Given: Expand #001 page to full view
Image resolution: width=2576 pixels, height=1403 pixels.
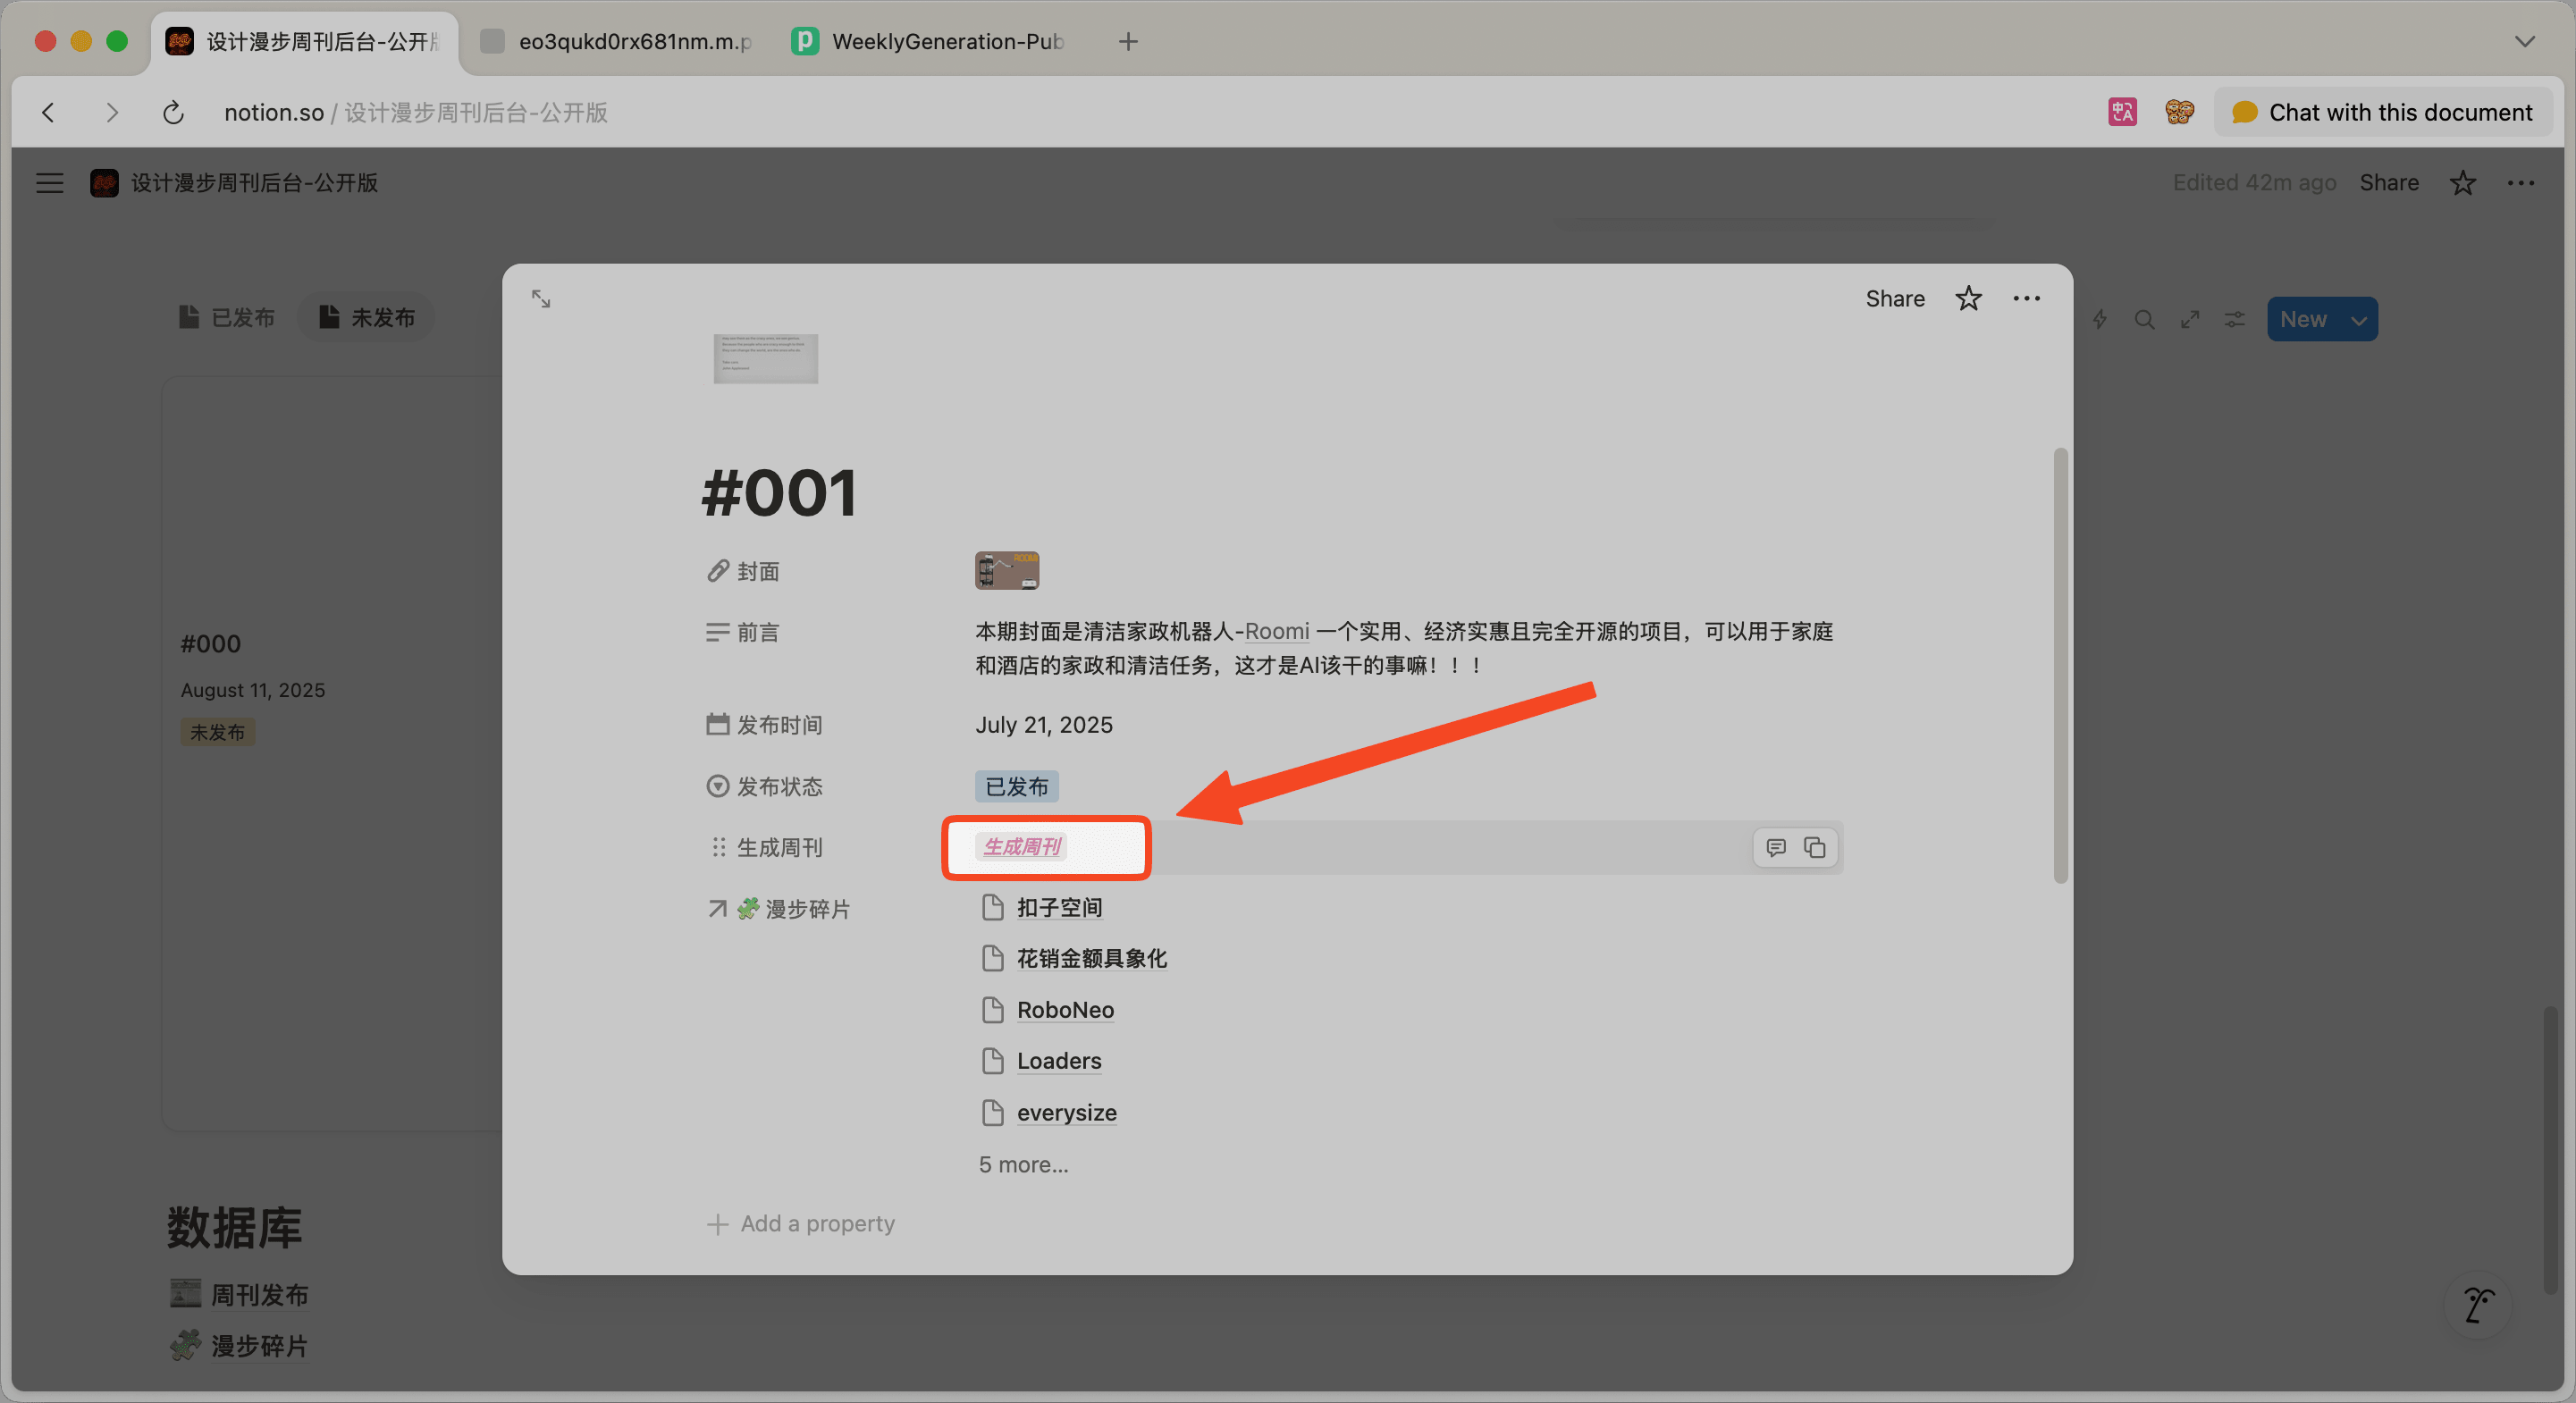Looking at the screenshot, I should coord(541,298).
